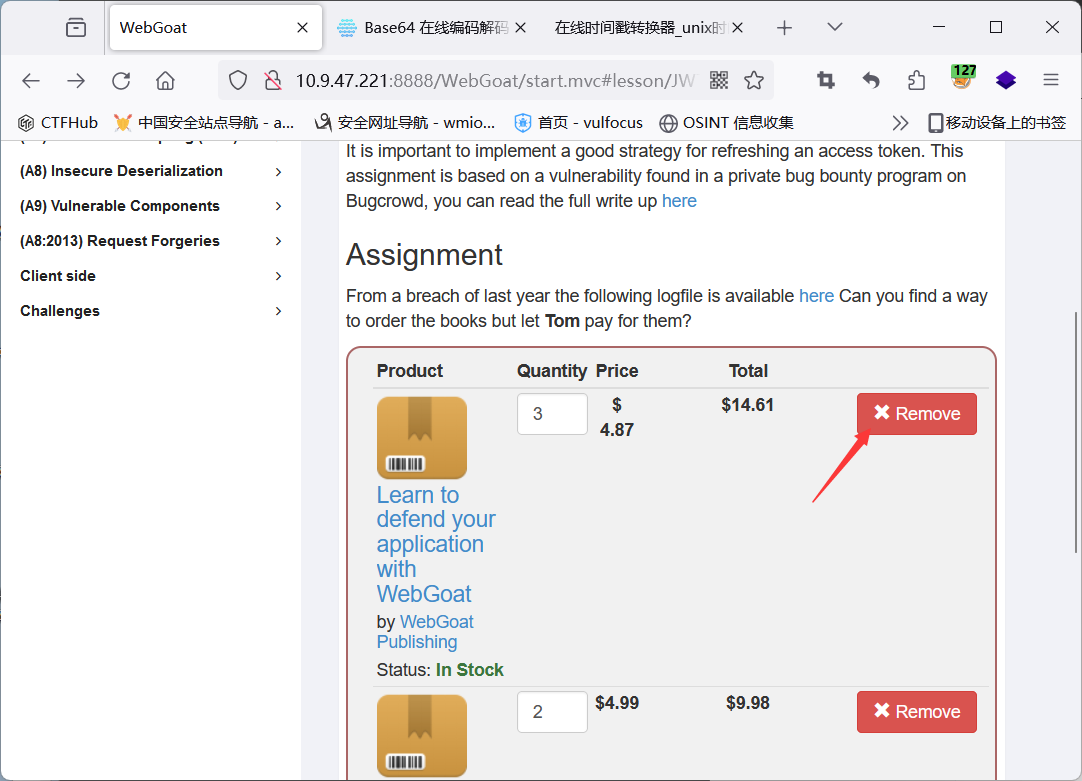Open the Bugcrowd write up 'here' link

pos(679,201)
